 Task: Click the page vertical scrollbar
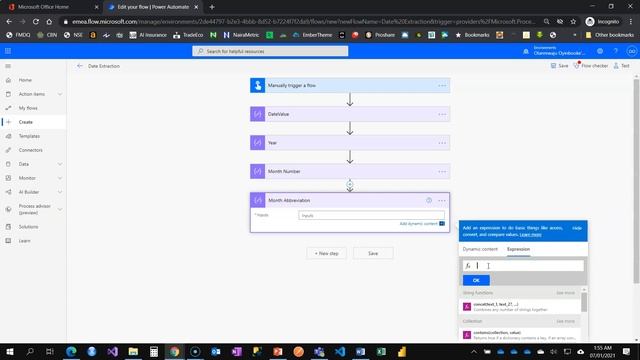pos(636,181)
